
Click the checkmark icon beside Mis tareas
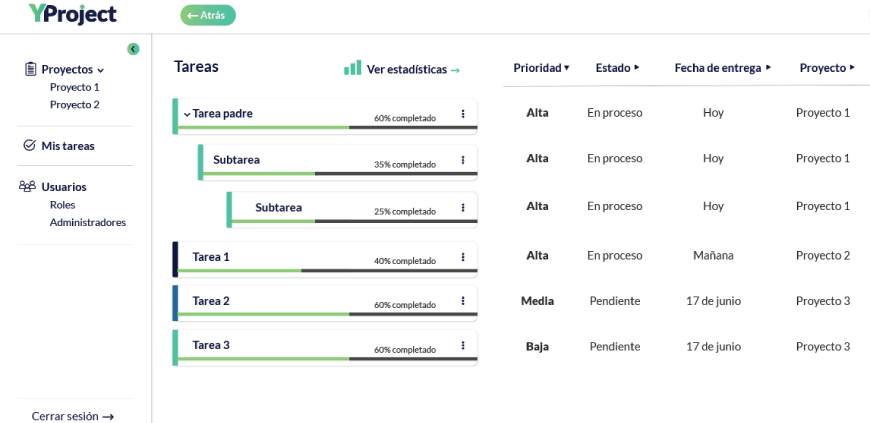pyautogui.click(x=29, y=145)
